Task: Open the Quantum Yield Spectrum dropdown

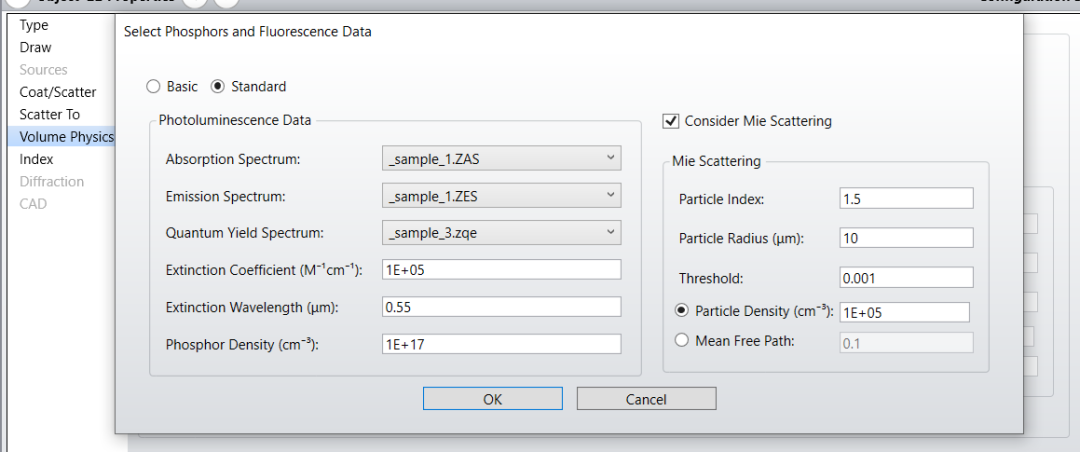Action: [x=501, y=233]
